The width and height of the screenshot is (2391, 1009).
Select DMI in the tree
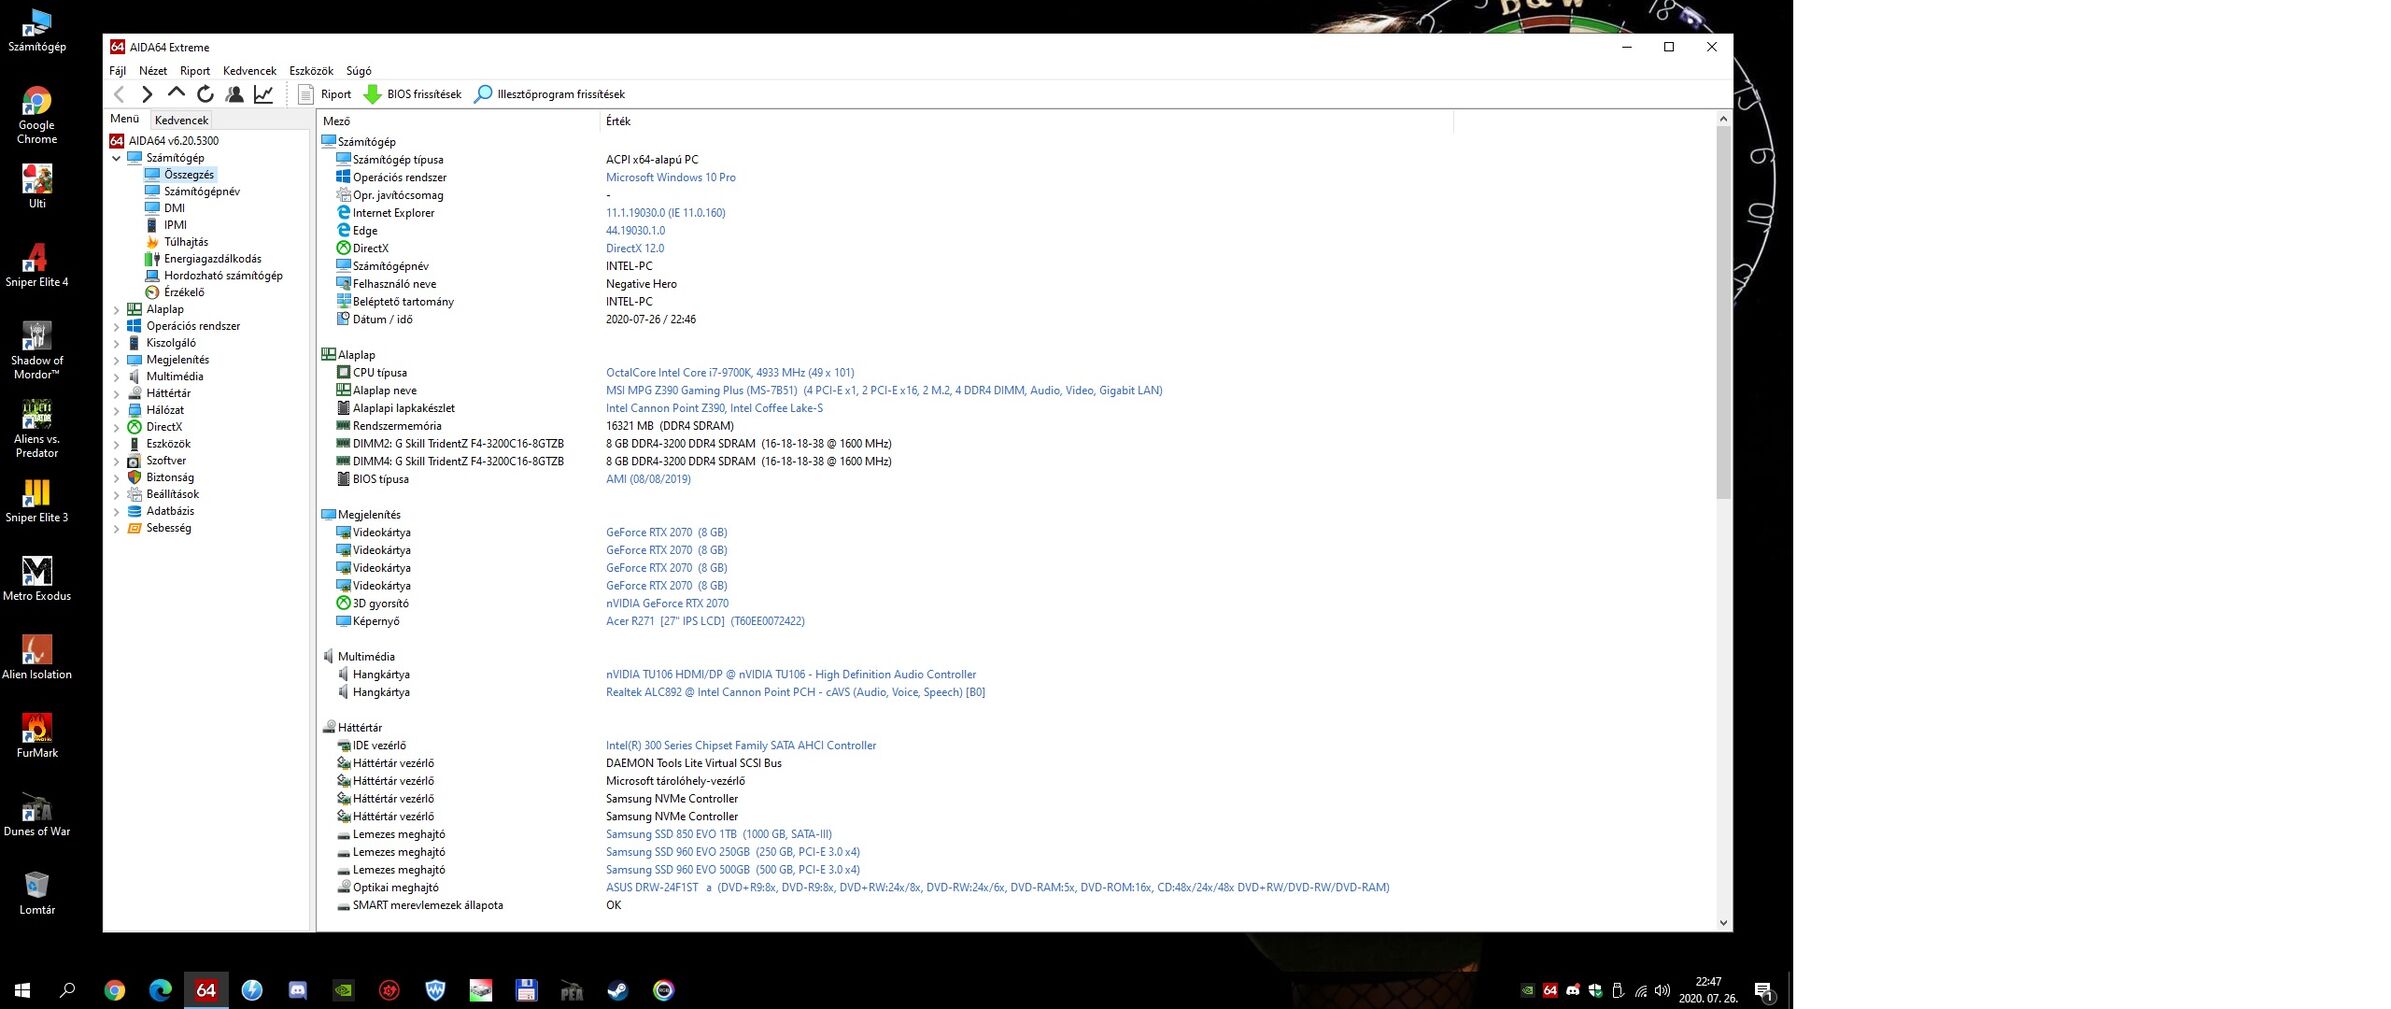[x=174, y=208]
